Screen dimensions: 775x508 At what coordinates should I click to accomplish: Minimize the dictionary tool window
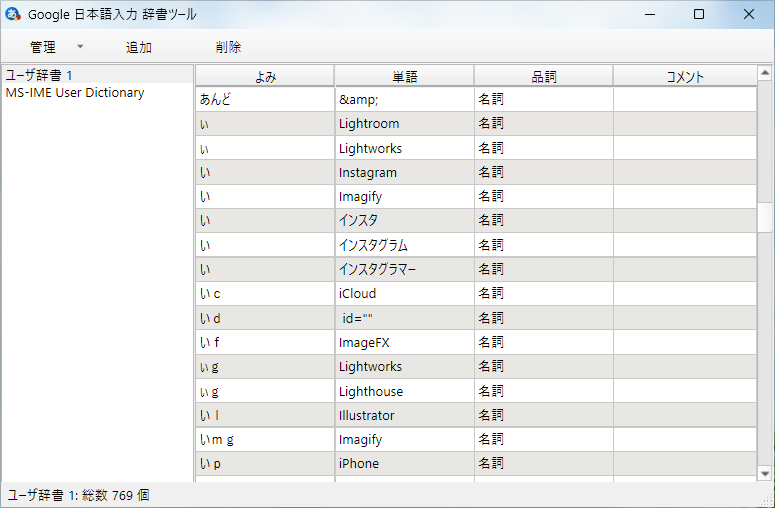click(x=650, y=14)
